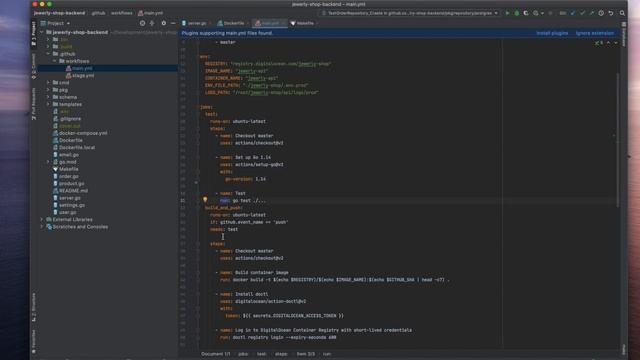Expand the templates folder
The image size is (640, 360).
(x=48, y=104)
